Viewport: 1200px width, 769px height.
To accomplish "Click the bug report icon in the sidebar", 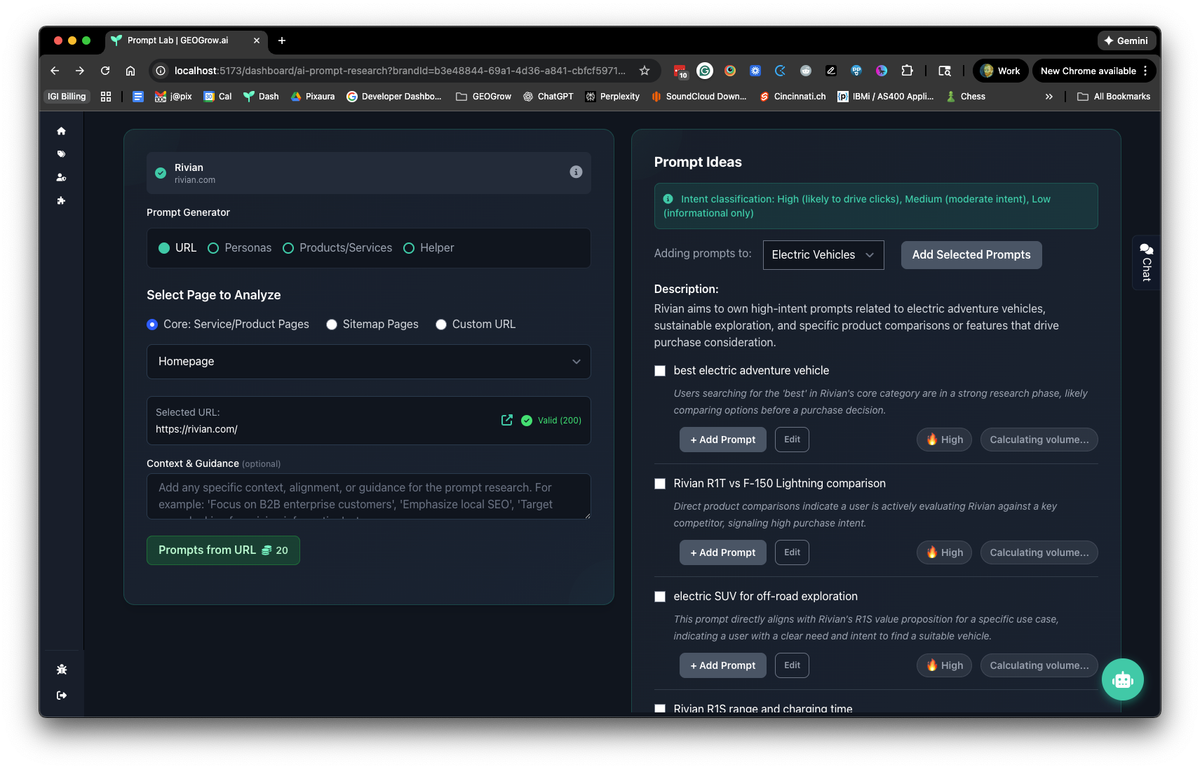I will tap(61, 669).
